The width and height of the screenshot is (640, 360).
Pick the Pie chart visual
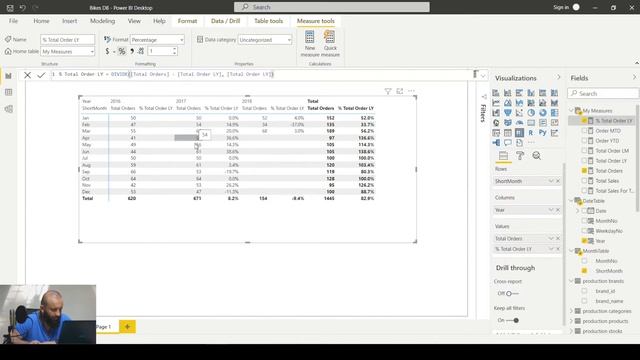coord(531,113)
